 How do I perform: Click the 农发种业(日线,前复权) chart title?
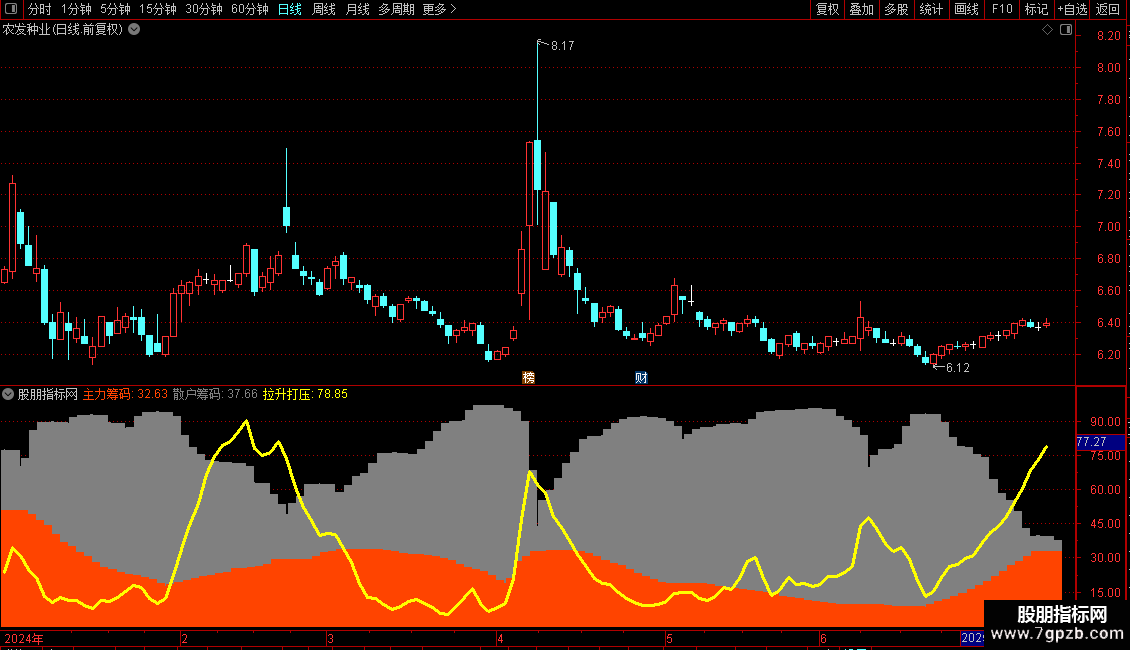[63, 30]
